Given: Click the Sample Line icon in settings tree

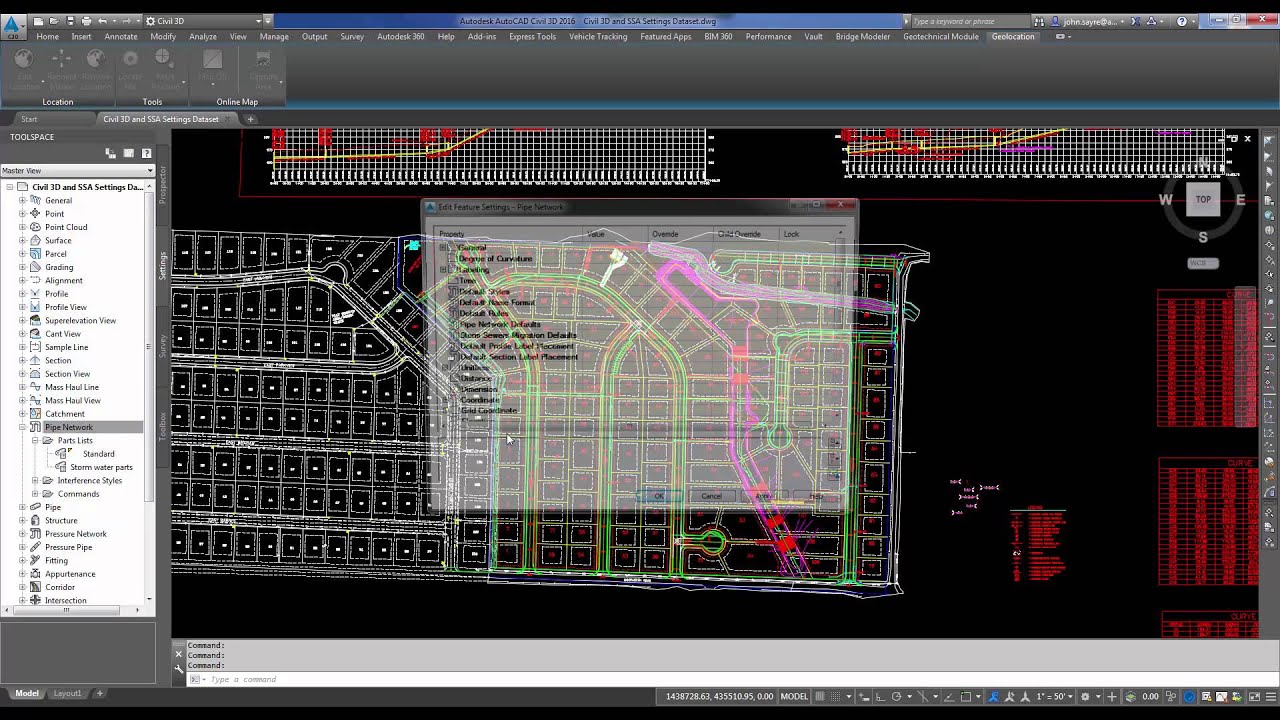Looking at the screenshot, I should [35, 347].
